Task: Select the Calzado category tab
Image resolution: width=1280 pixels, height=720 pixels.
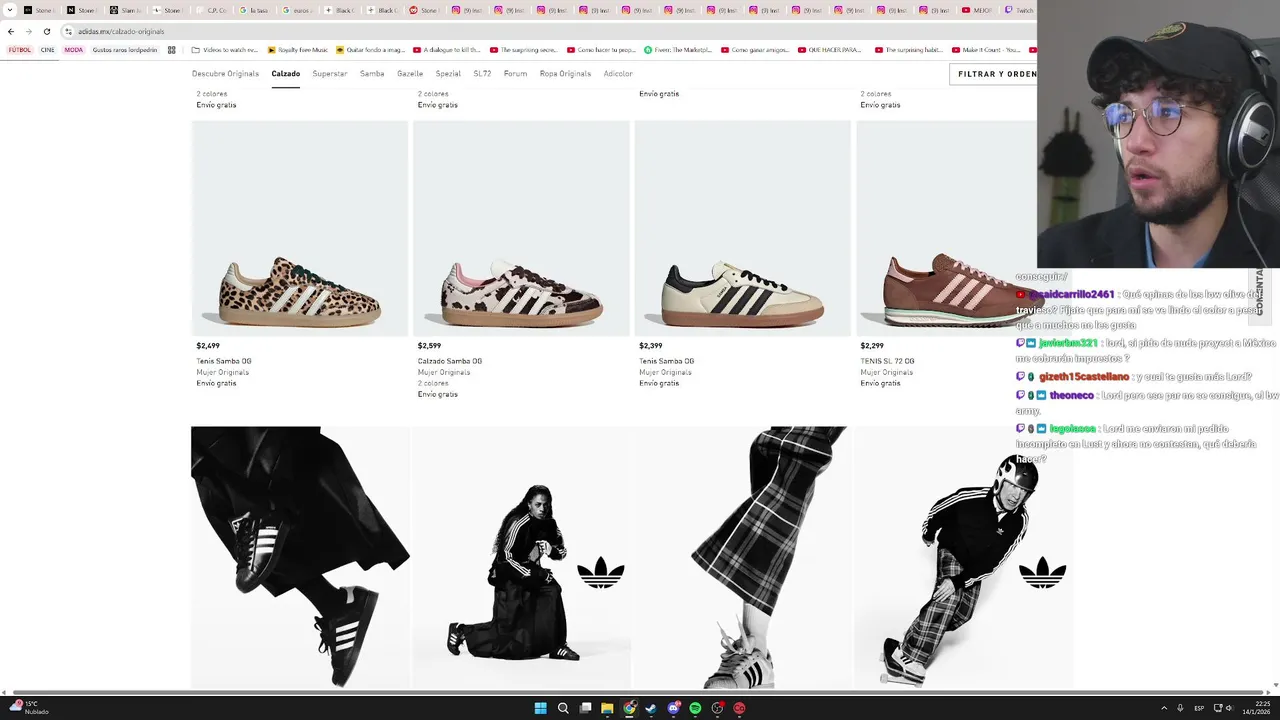Action: click(x=286, y=74)
